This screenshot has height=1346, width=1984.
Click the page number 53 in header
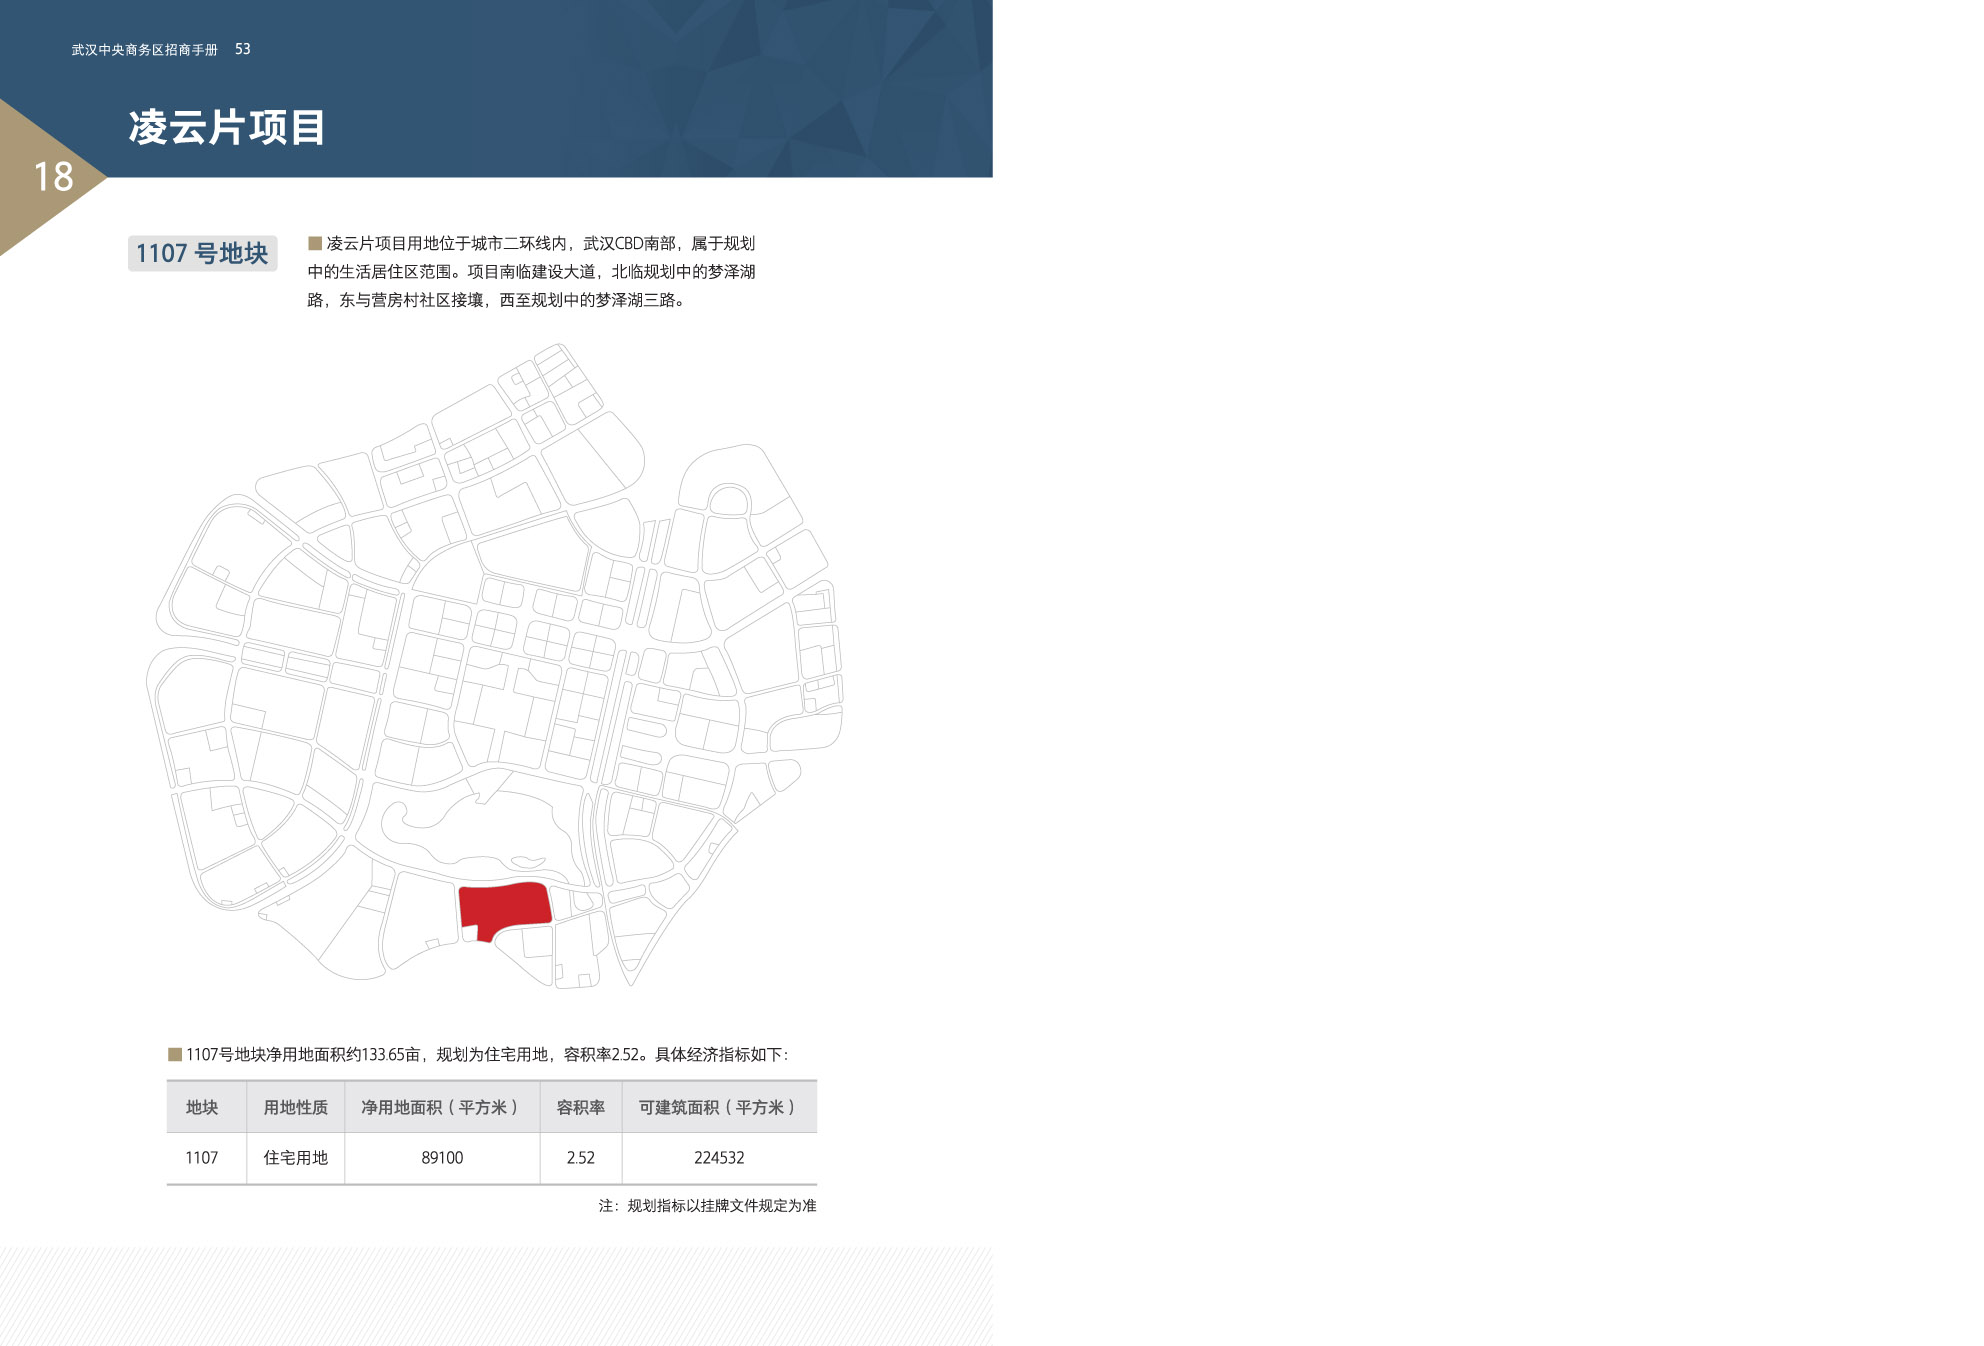243,49
